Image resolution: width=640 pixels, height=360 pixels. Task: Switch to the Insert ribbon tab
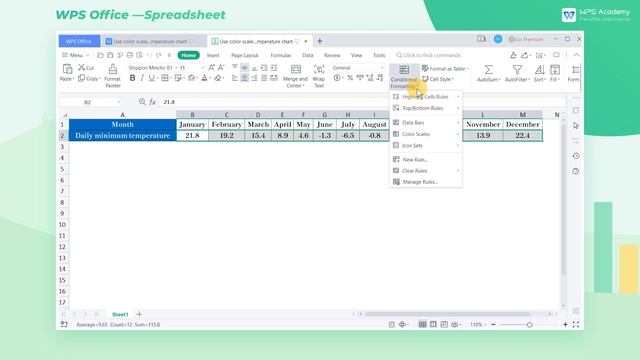click(213, 55)
